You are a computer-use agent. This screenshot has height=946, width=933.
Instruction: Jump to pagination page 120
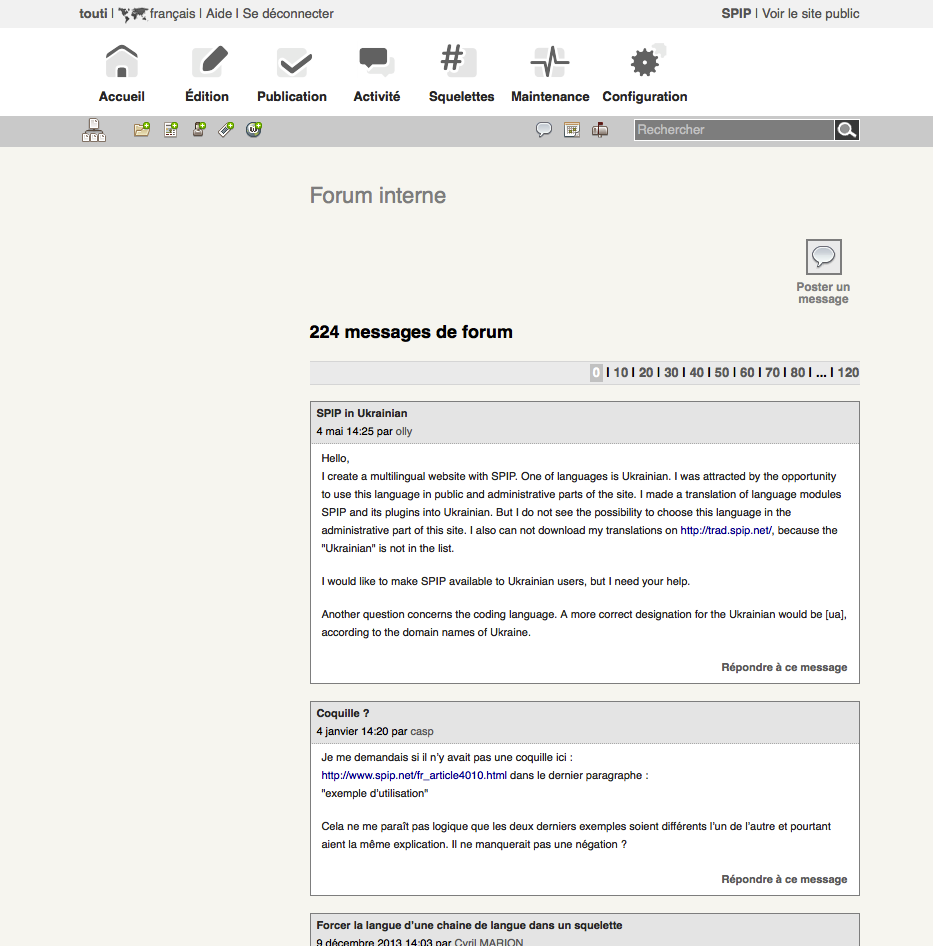point(848,373)
